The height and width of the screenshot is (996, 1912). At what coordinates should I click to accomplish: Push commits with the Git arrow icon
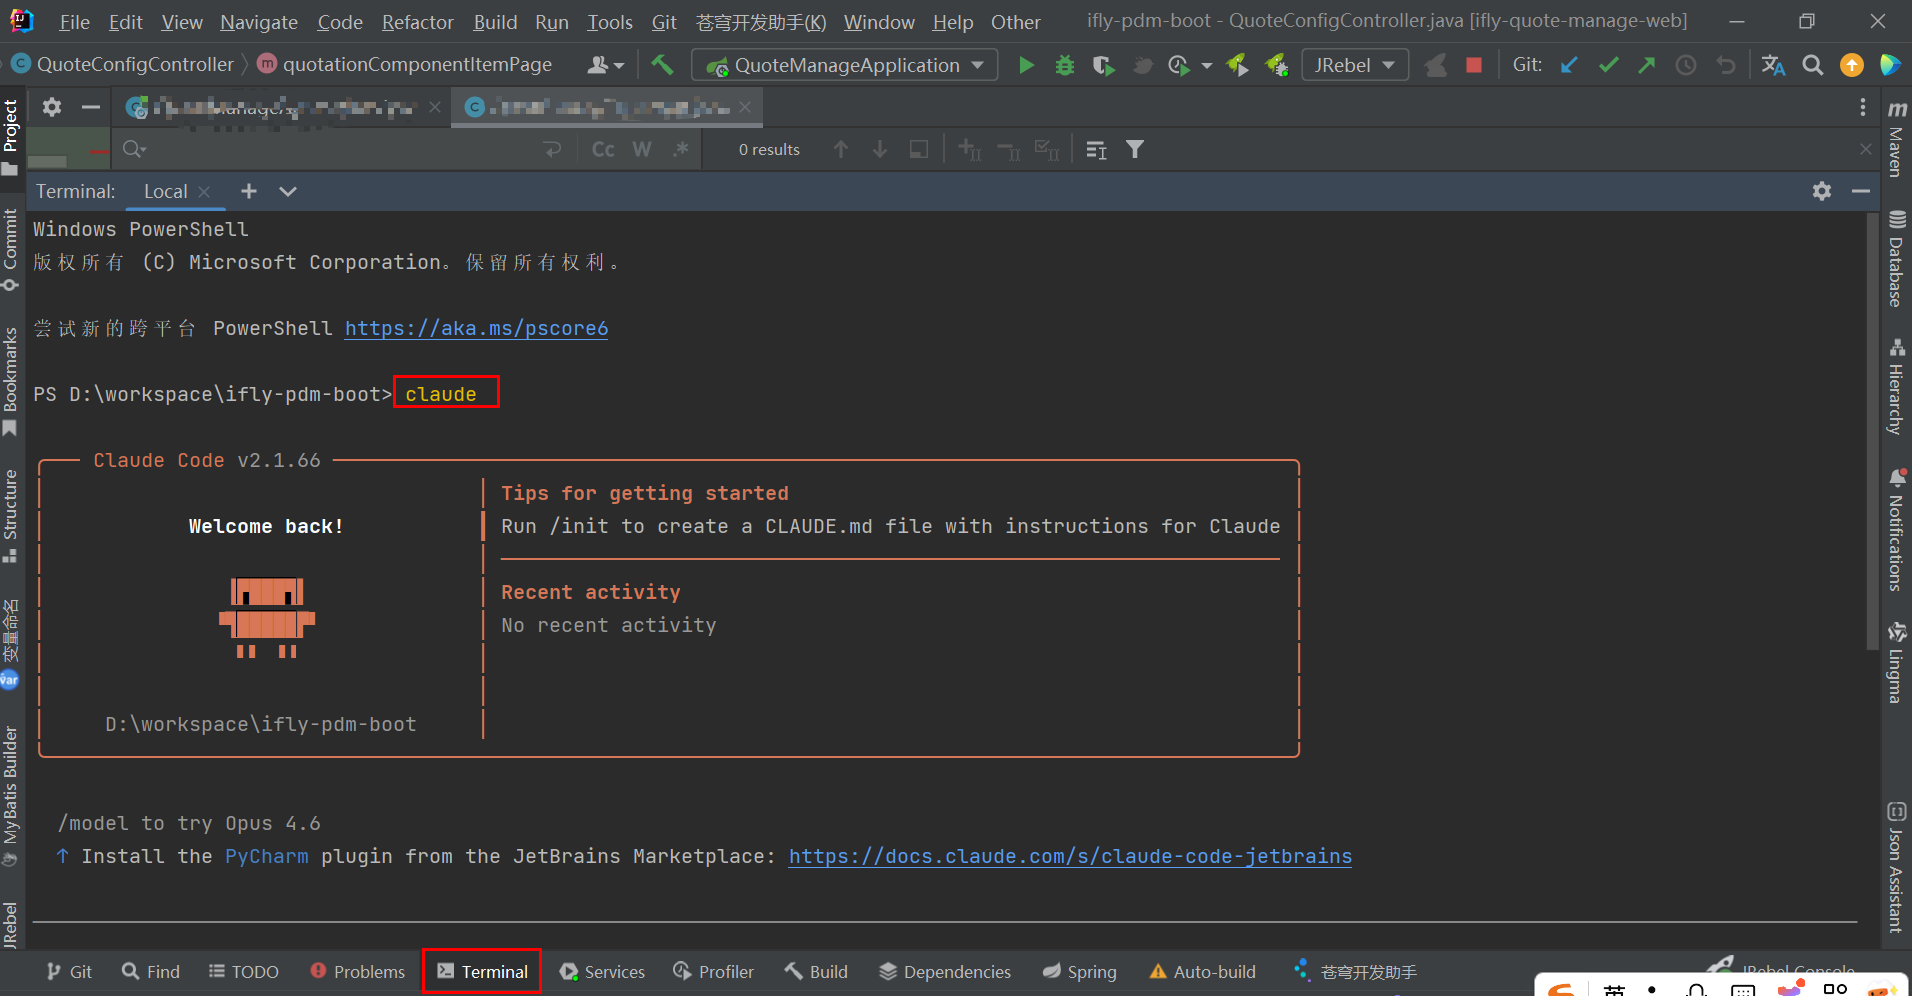coord(1646,65)
